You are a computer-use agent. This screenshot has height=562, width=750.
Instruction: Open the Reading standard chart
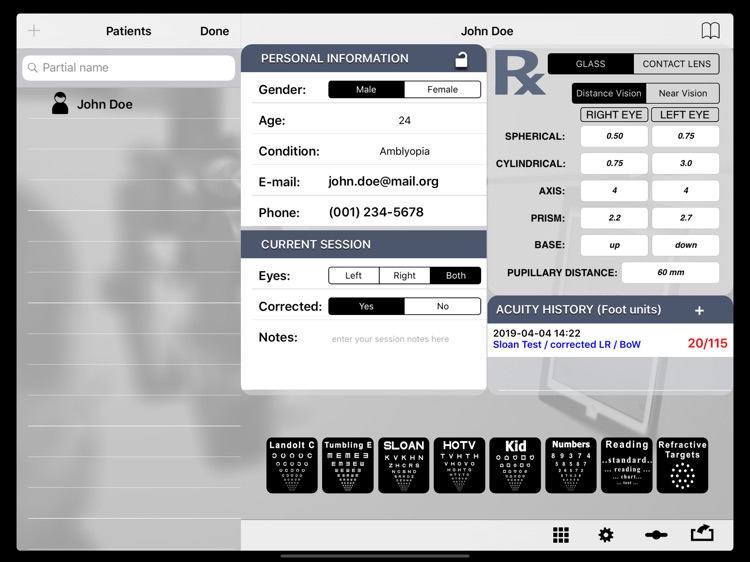pos(627,465)
